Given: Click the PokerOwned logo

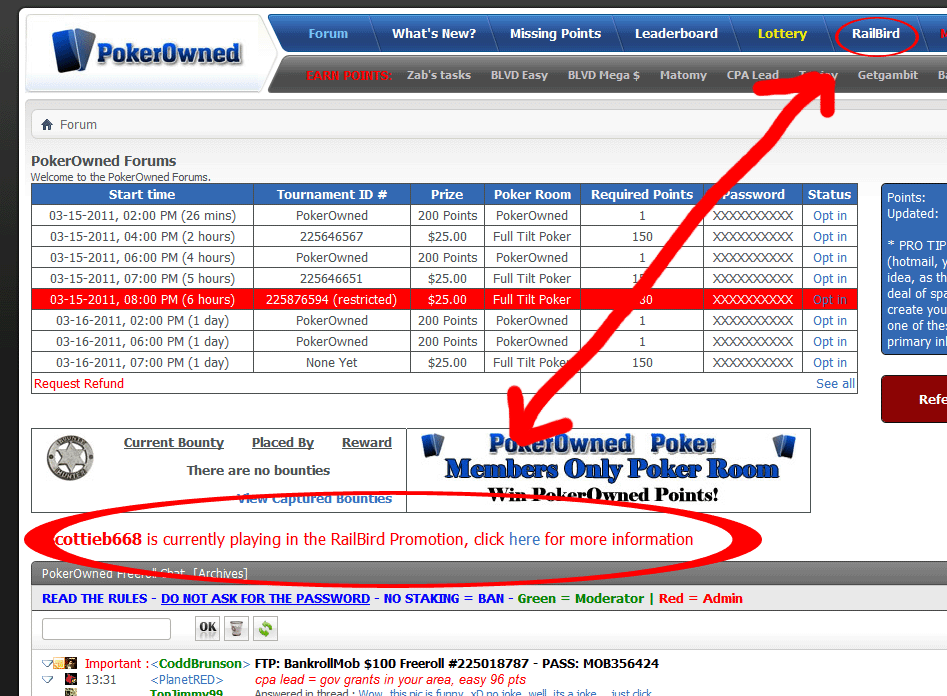Looking at the screenshot, I should (x=147, y=51).
